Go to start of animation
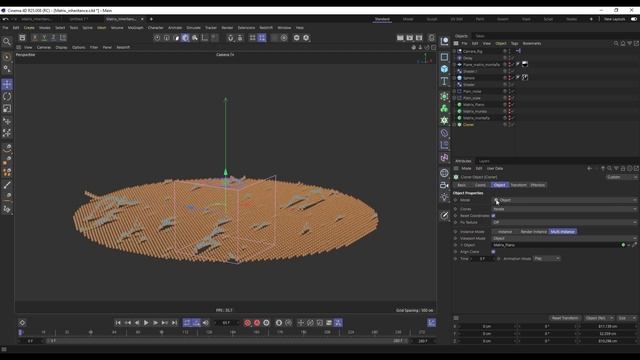Screen dimensions: 640x360 point(118,323)
